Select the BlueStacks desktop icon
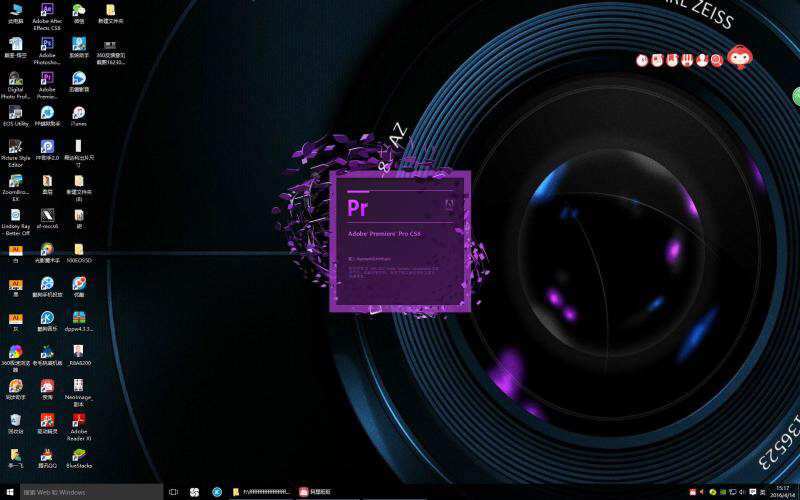Viewport: 800px width, 500px height. pos(79,458)
